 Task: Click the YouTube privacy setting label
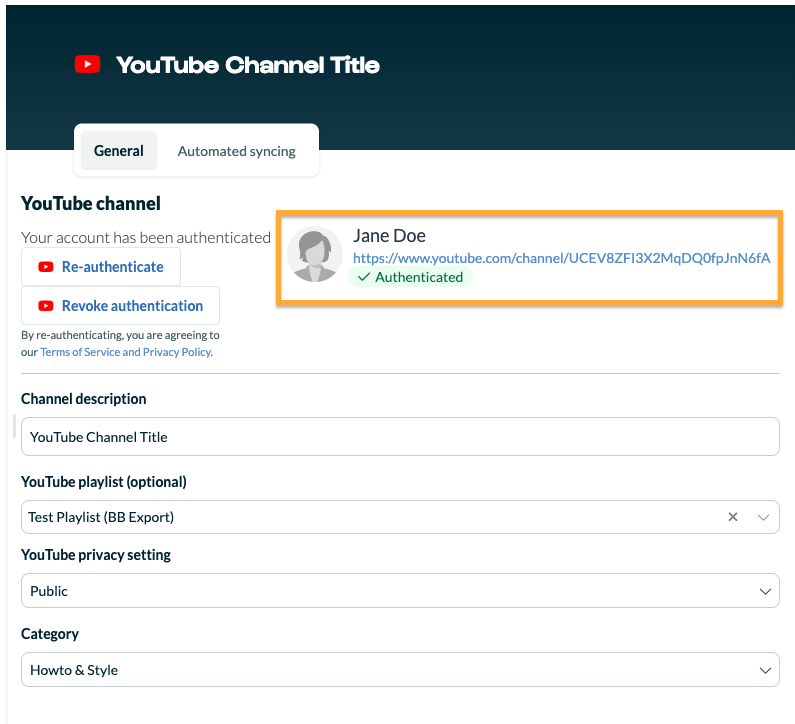pyautogui.click(x=96, y=555)
